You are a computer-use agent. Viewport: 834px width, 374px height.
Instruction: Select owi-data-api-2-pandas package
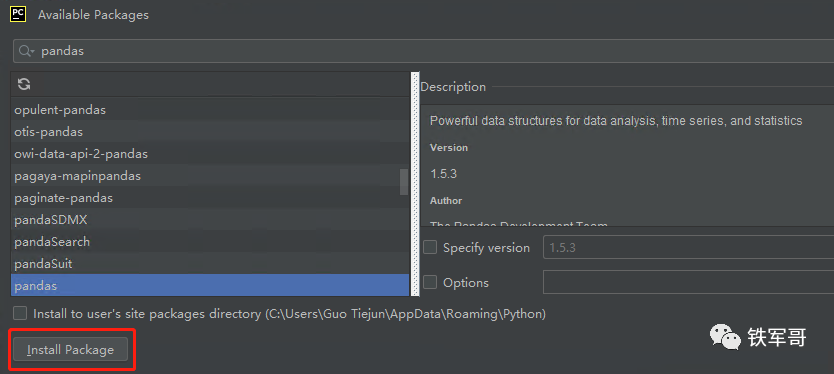[x=210, y=154]
